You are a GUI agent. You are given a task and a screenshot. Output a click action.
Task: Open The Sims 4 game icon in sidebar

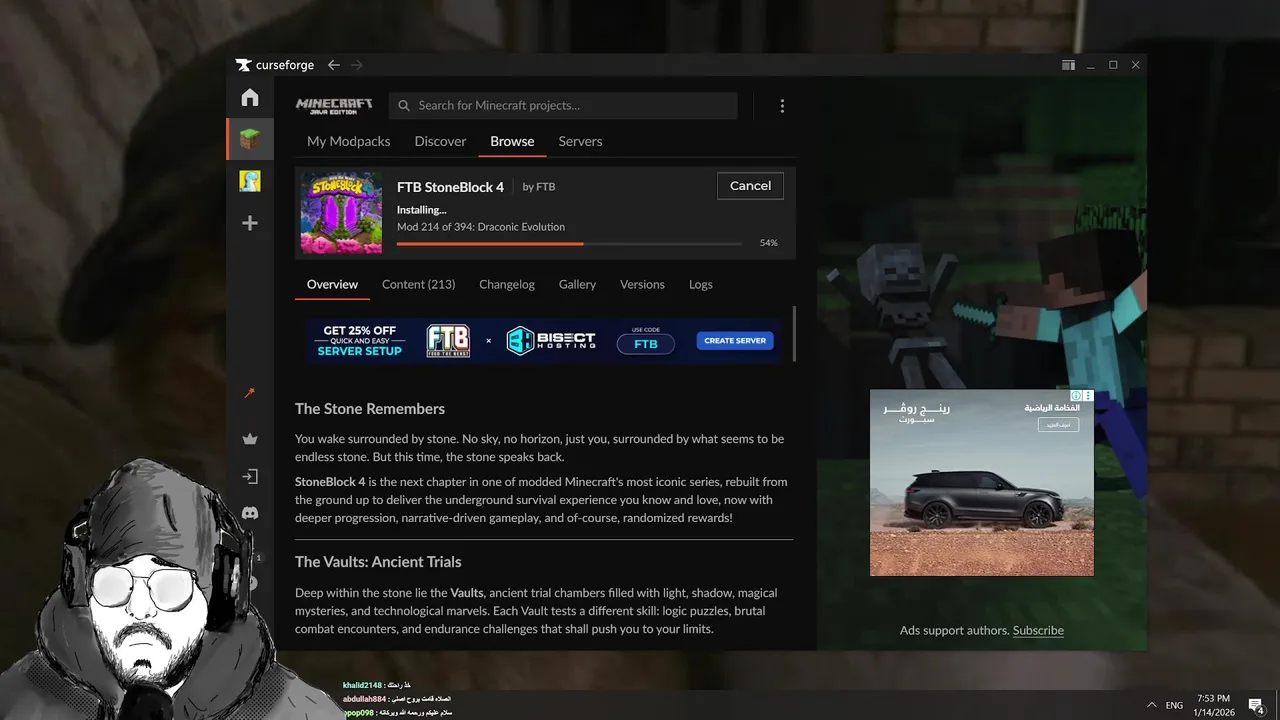tap(250, 181)
